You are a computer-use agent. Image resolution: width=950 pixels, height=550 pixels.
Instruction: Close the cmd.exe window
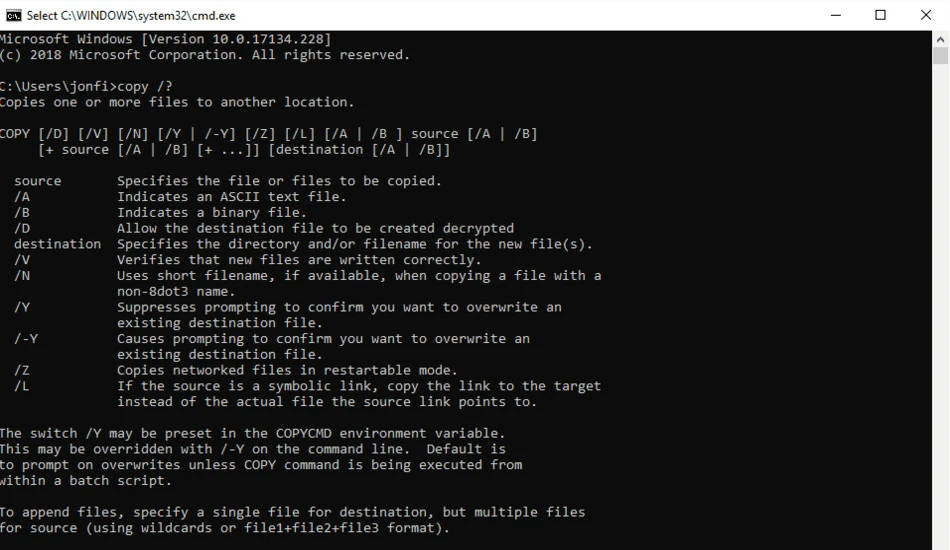pyautogui.click(x=926, y=15)
